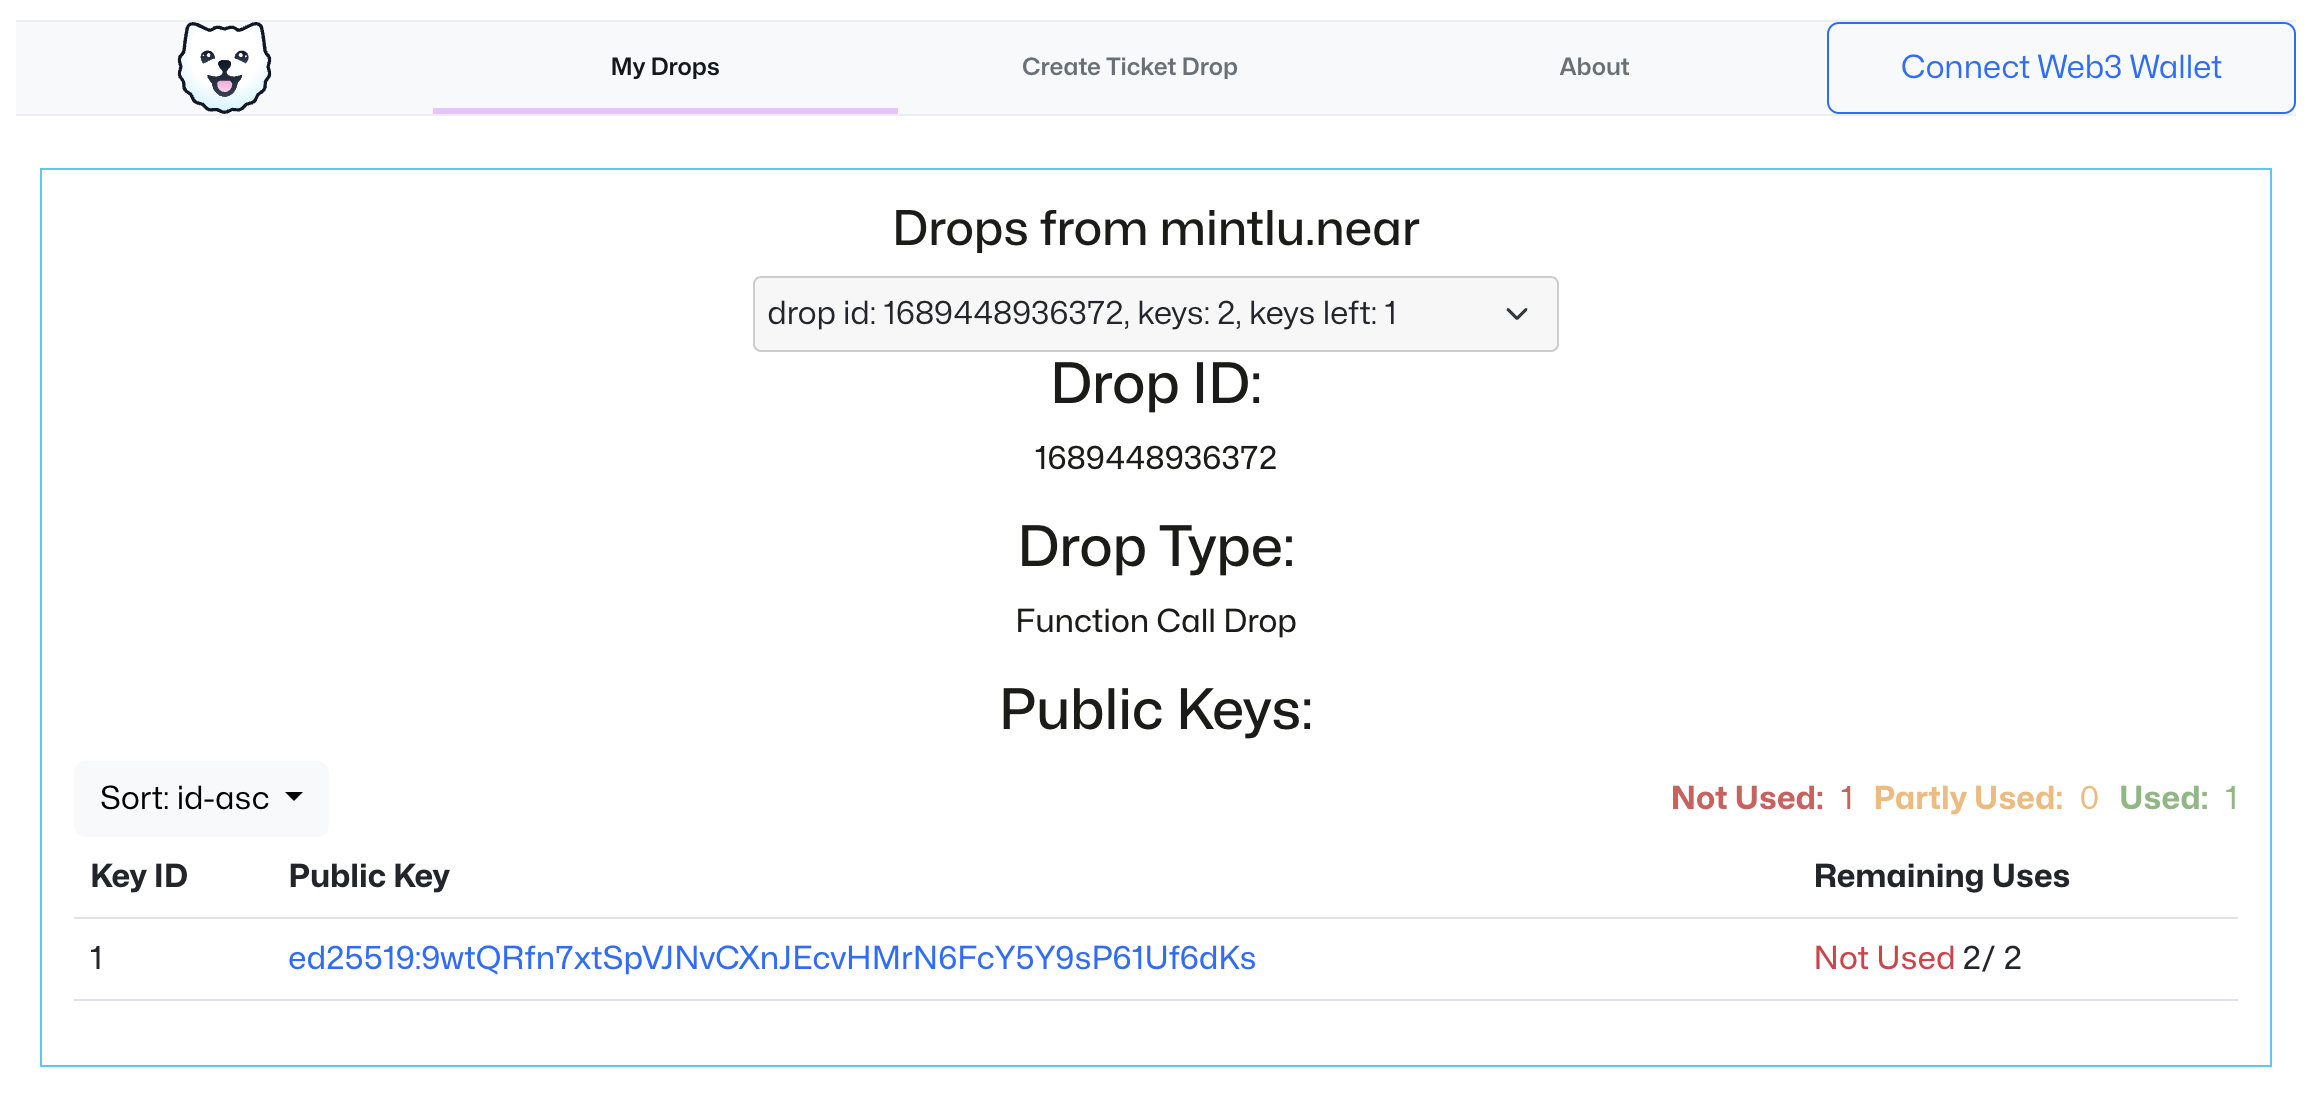This screenshot has width=2310, height=1096.
Task: Open the ed25519 public key link
Action: [771, 958]
